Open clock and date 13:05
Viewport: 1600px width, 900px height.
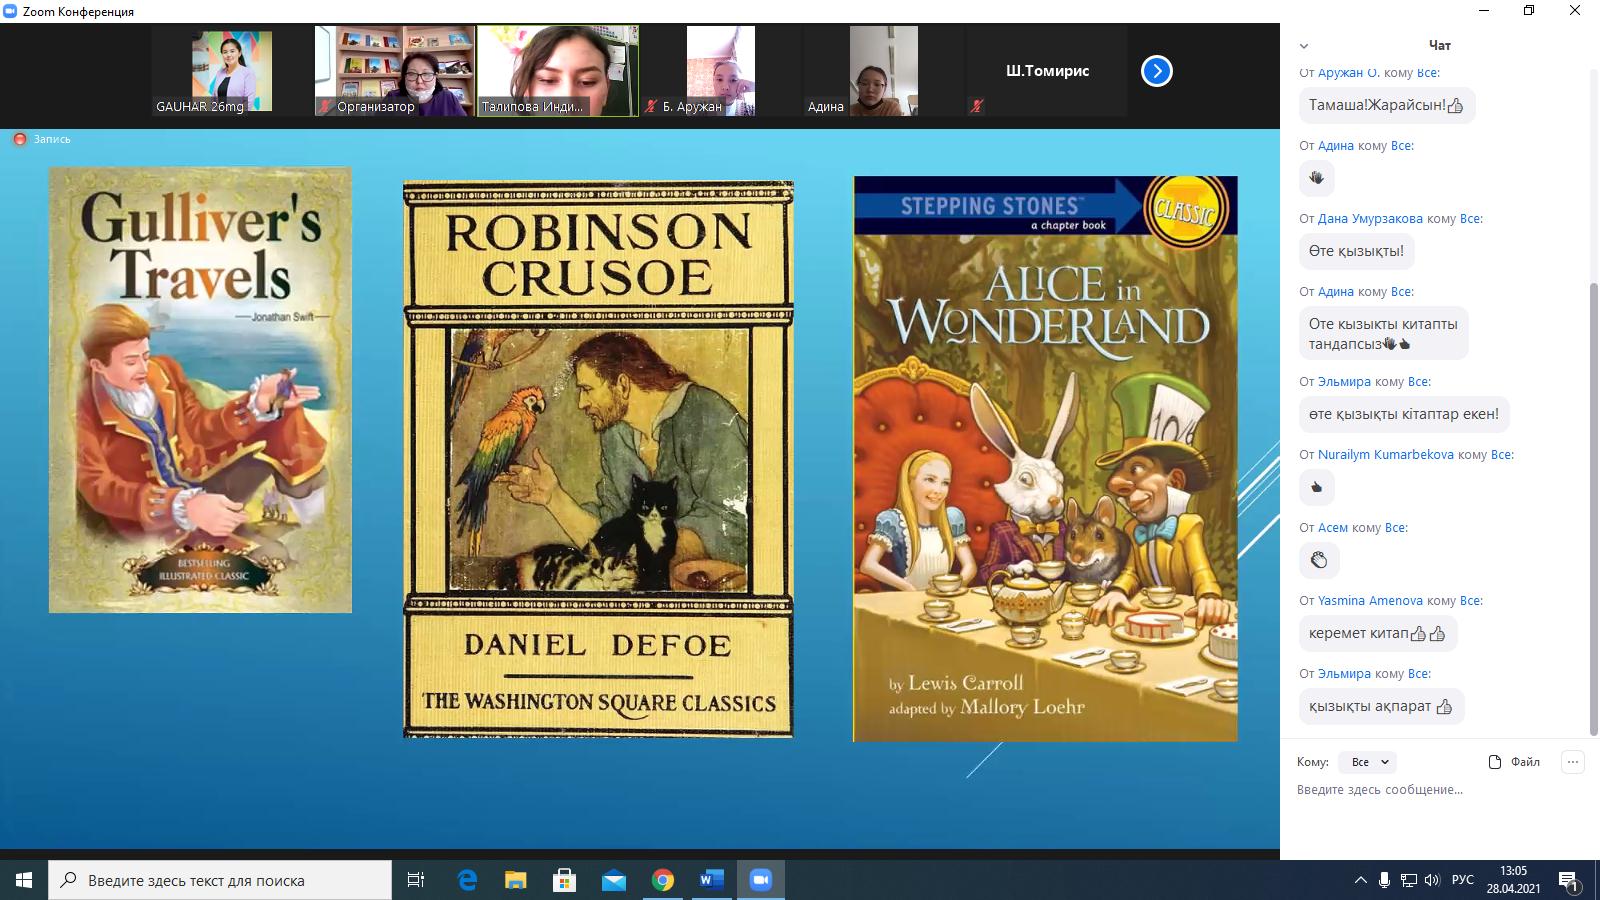(1513, 880)
